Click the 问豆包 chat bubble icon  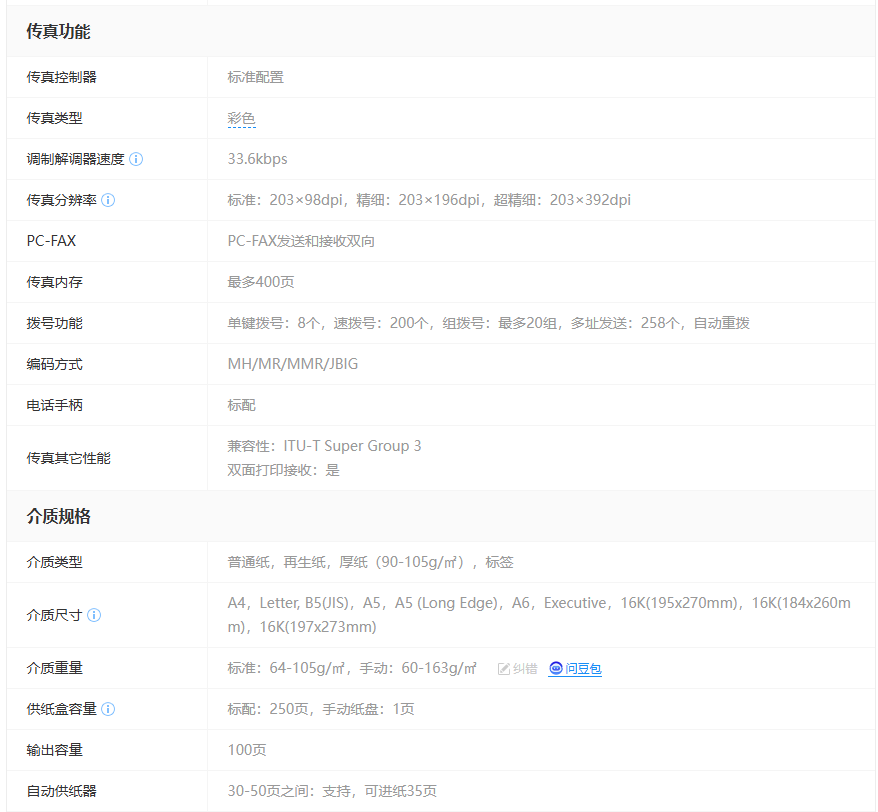coord(556,668)
